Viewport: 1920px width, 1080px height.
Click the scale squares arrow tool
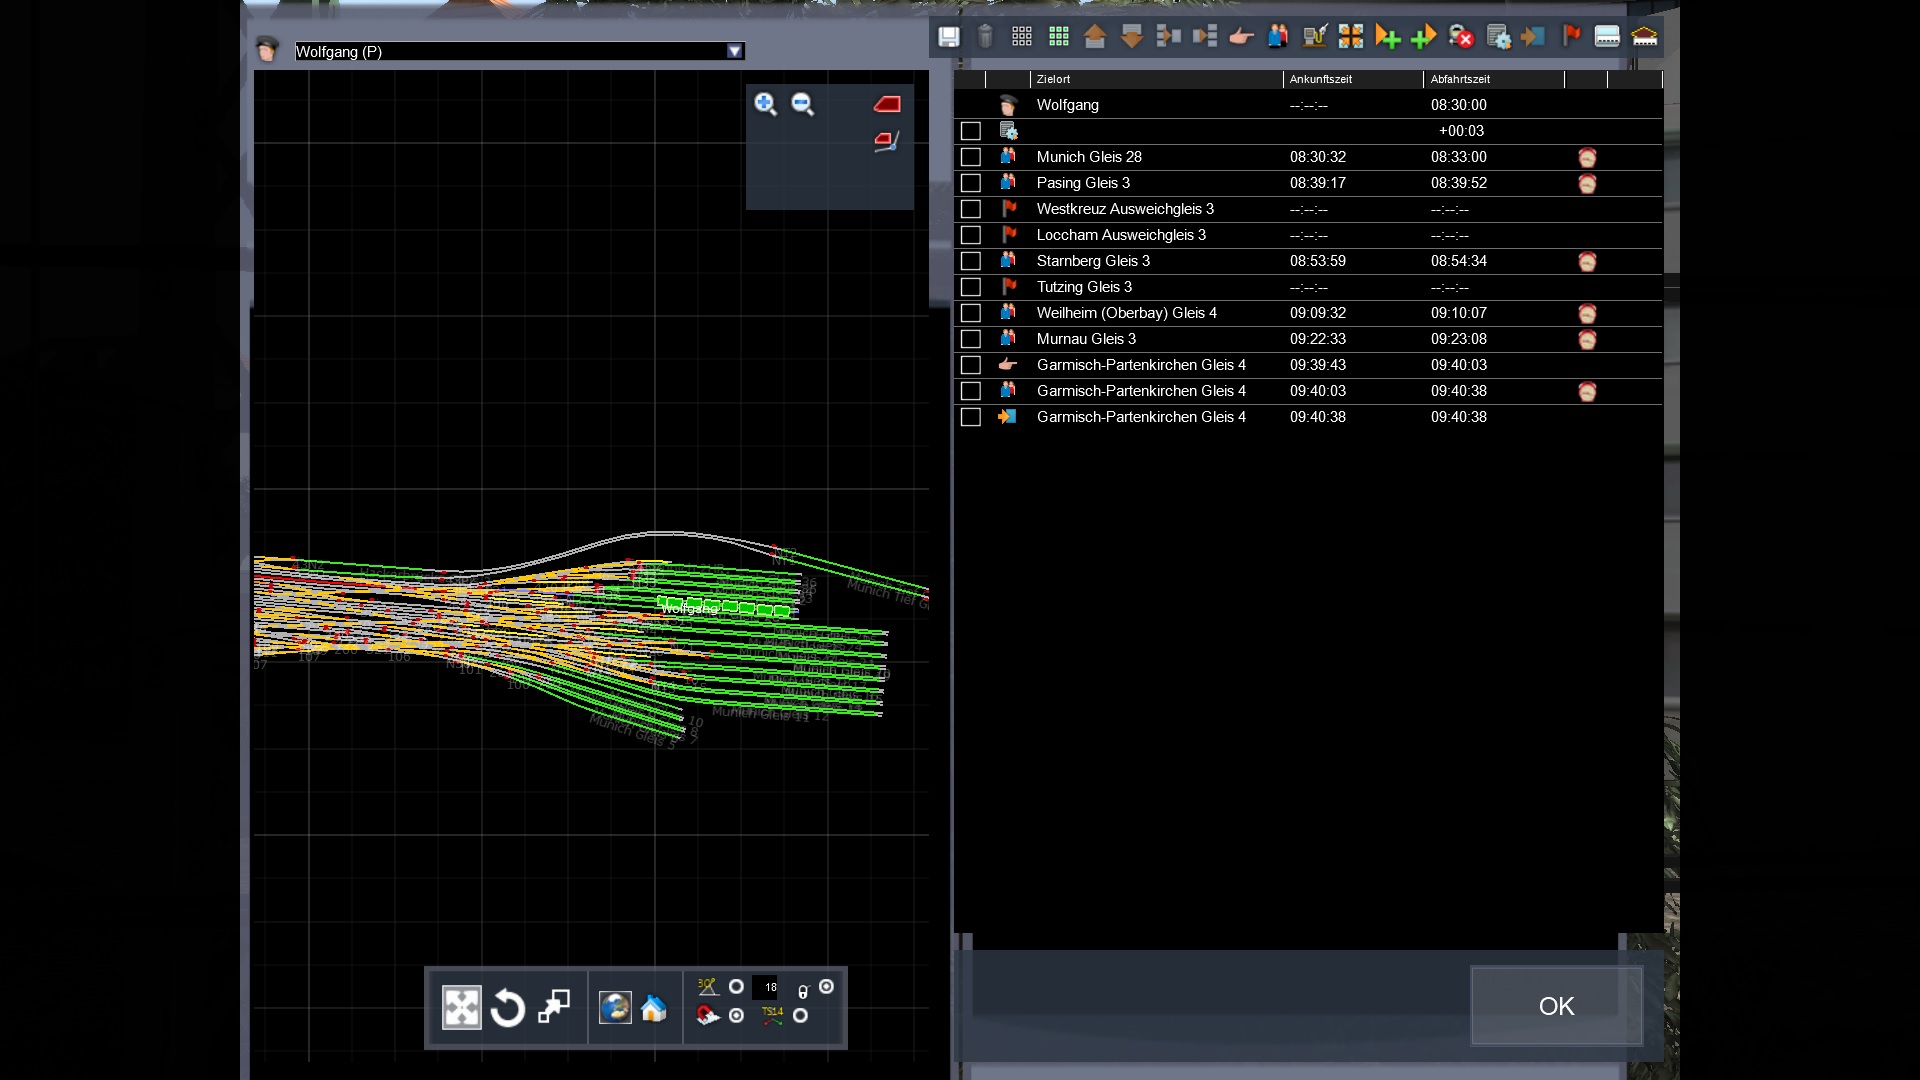[x=554, y=1007]
